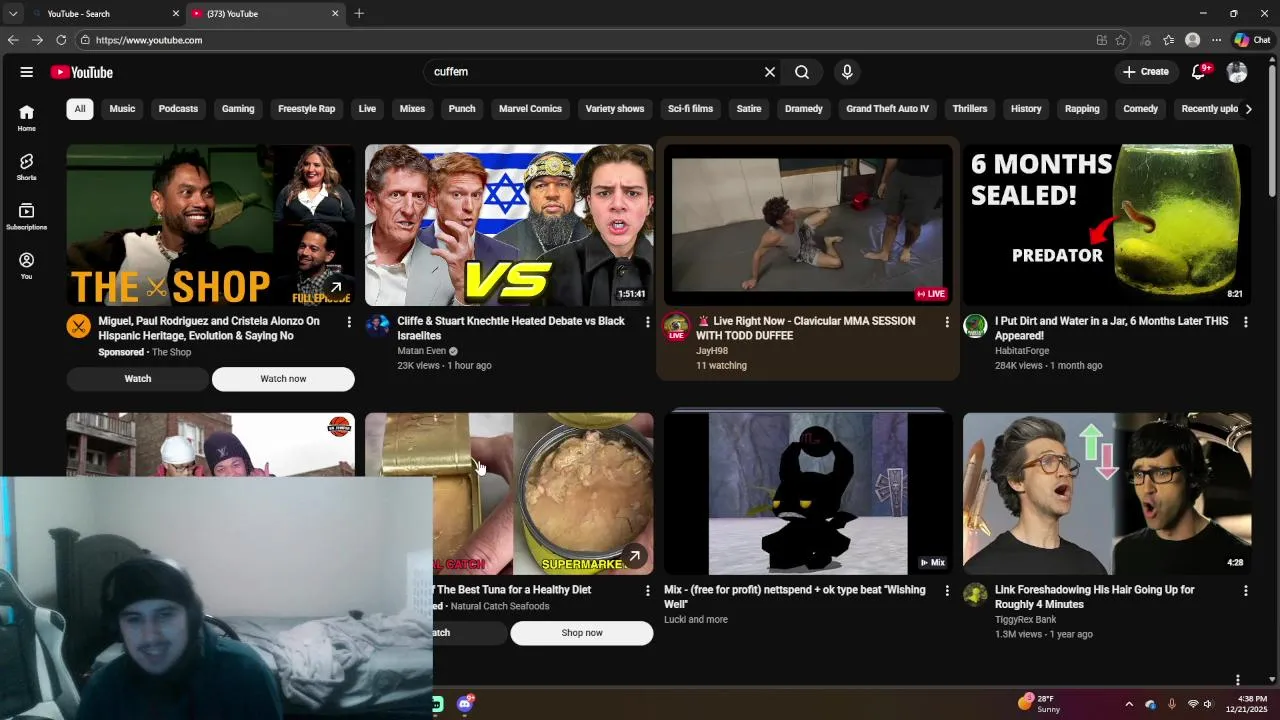Open the Cliffe & Stuart debate thumbnail
This screenshot has width=1280, height=720.
(509, 225)
